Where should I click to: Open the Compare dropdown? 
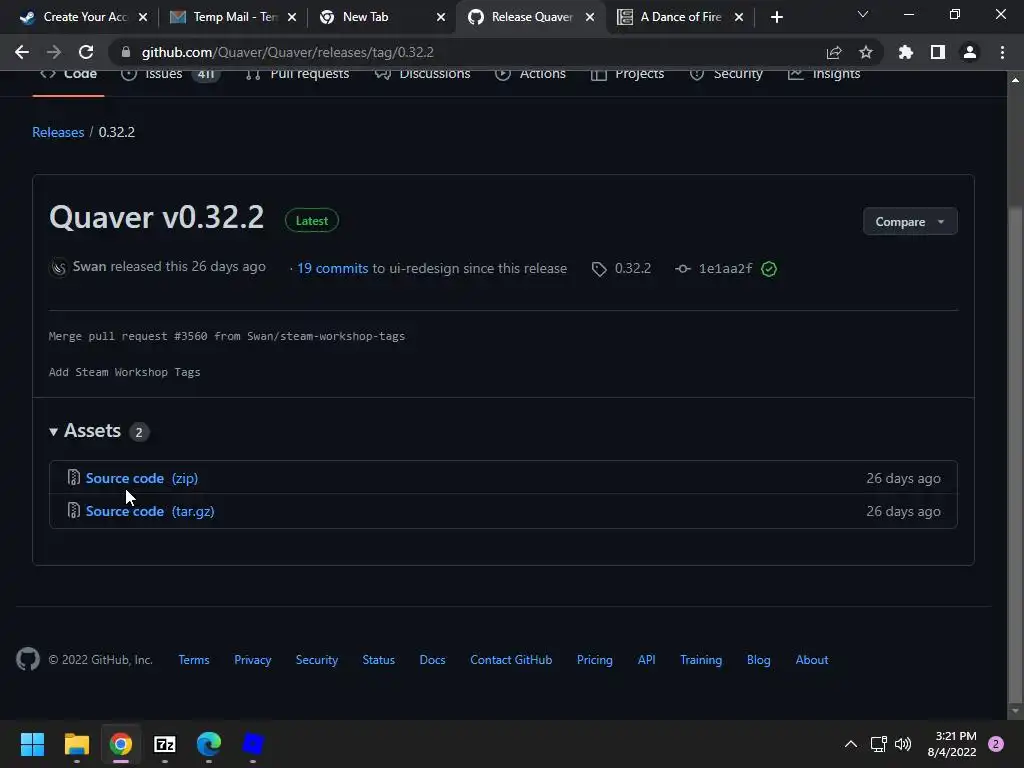point(910,221)
